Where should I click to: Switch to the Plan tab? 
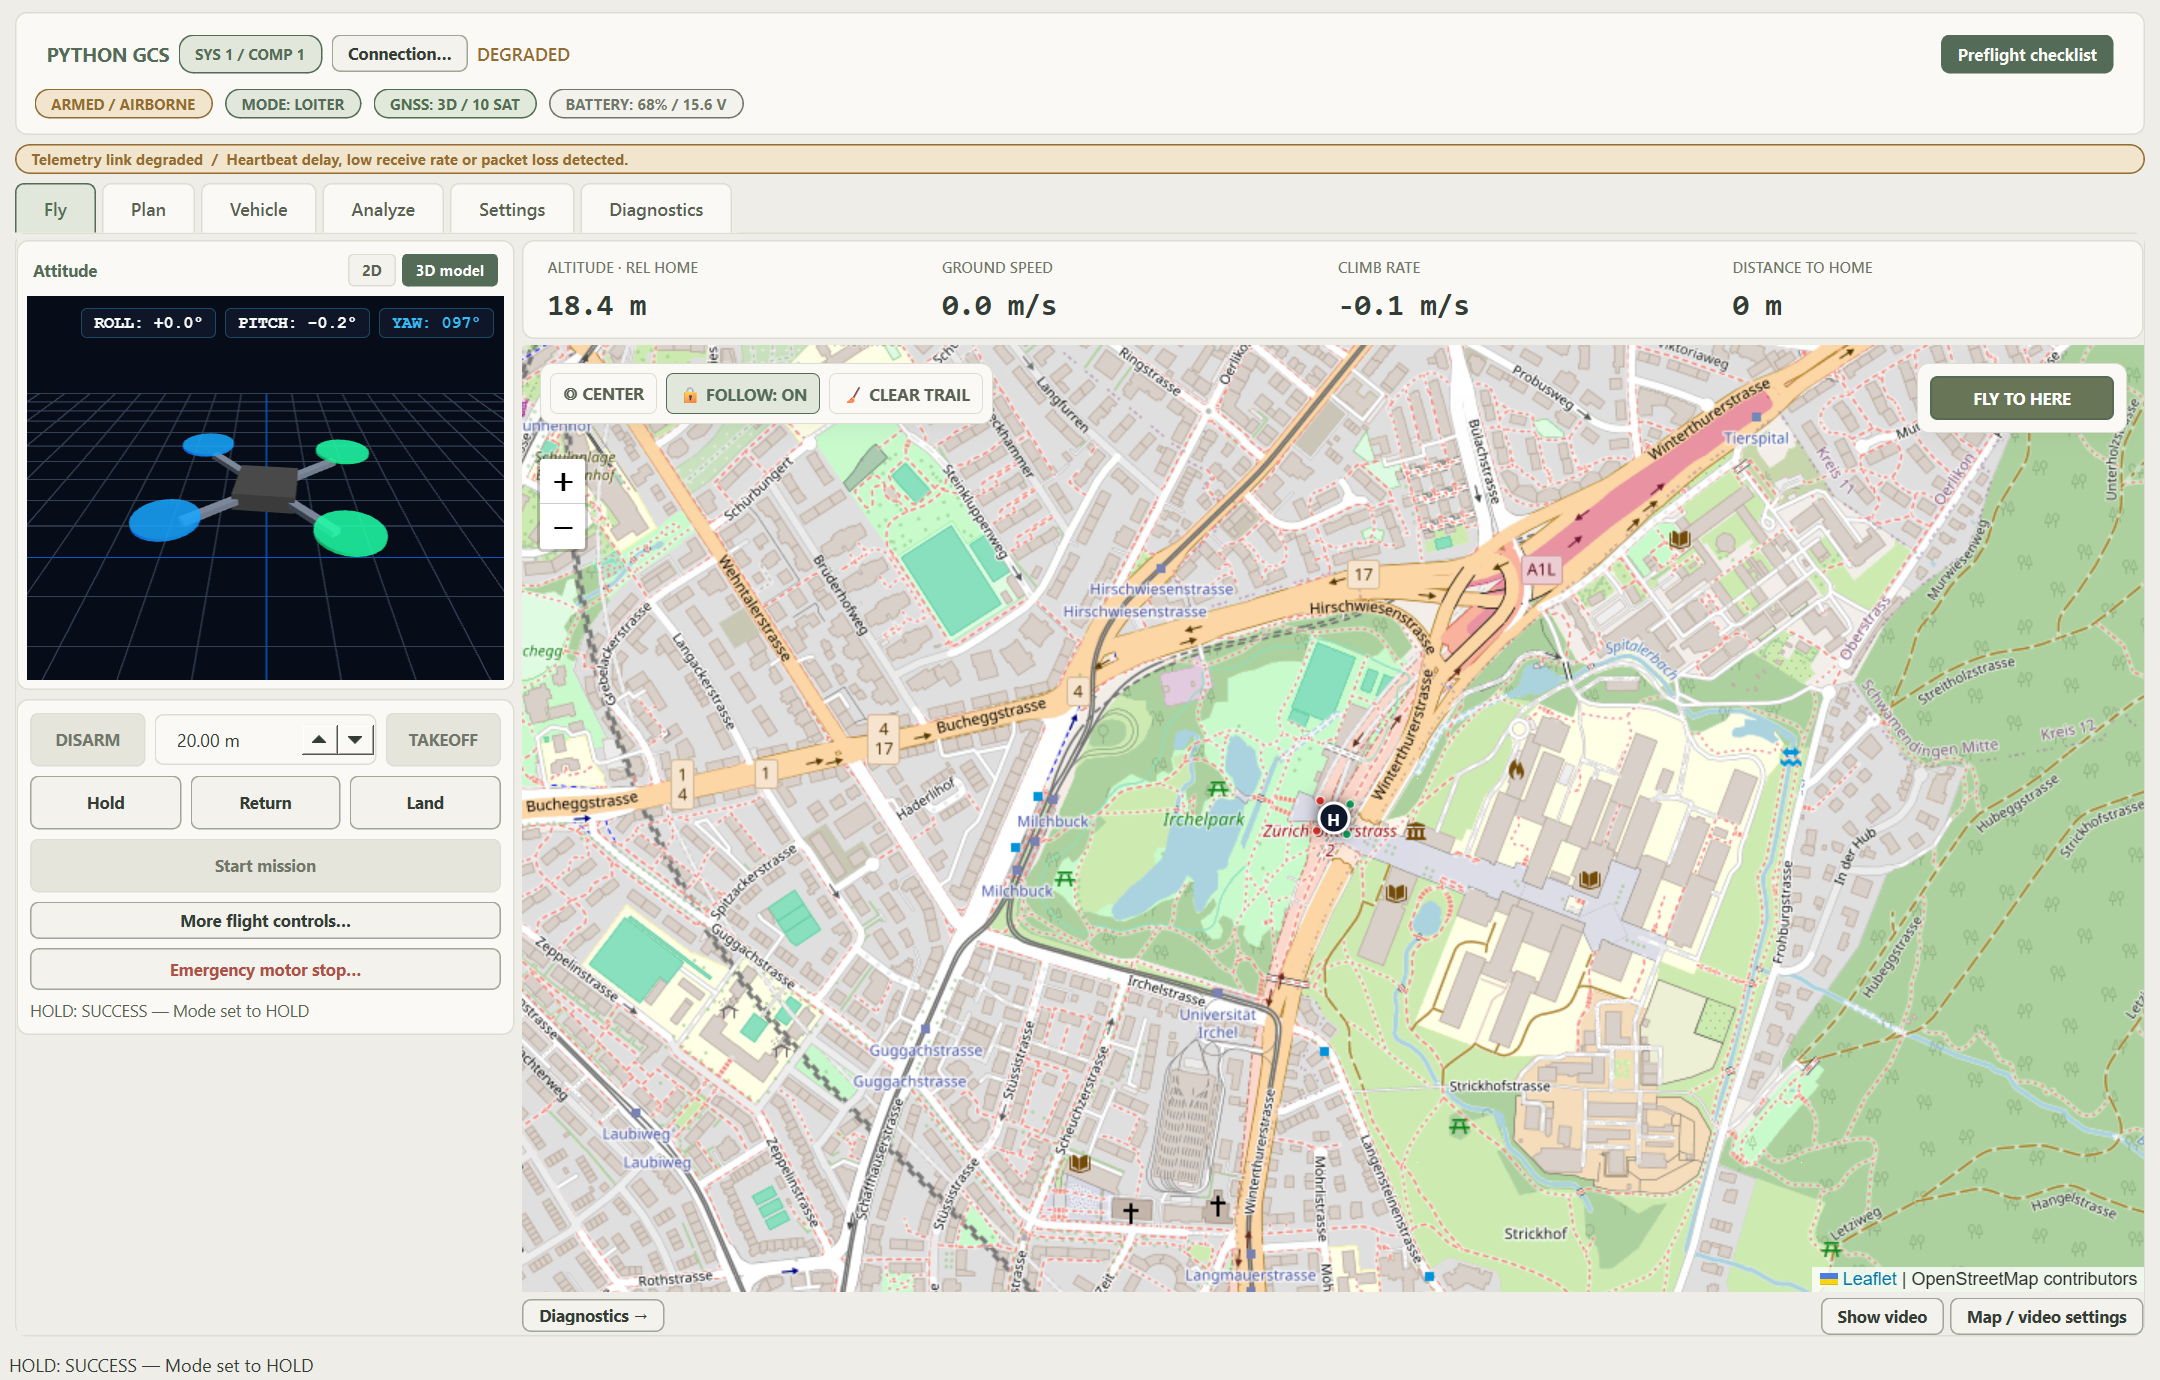(x=148, y=209)
